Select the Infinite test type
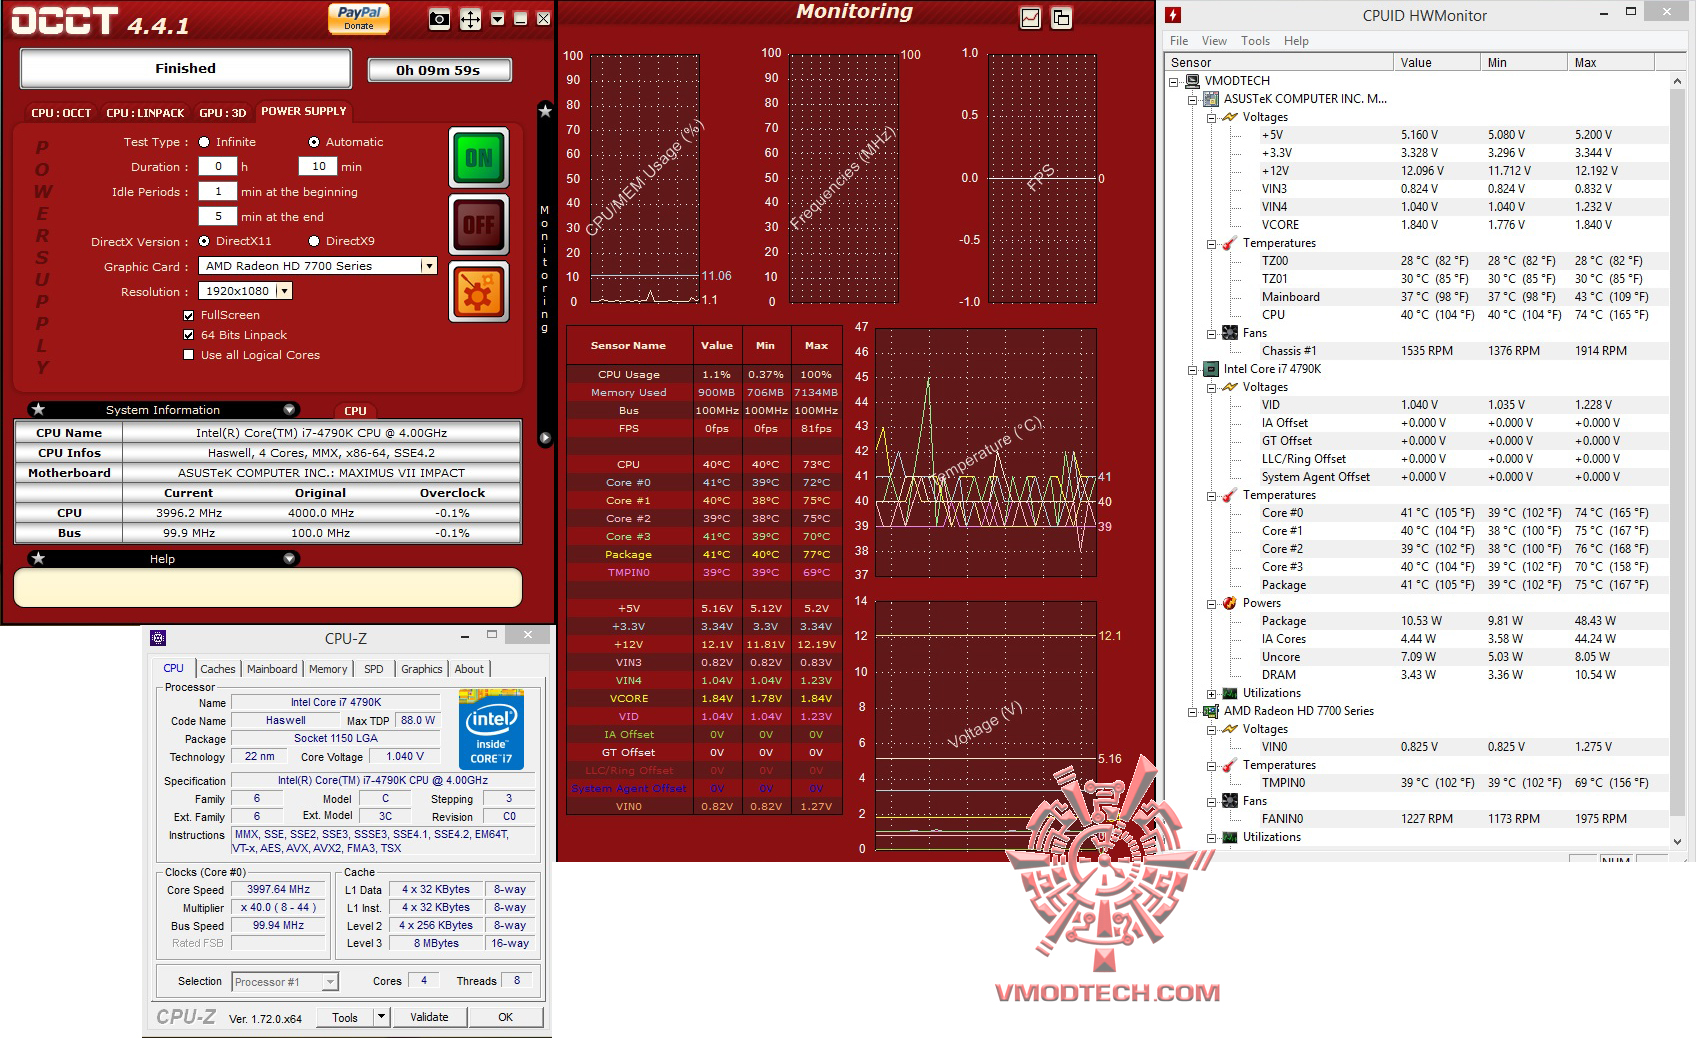 point(204,142)
